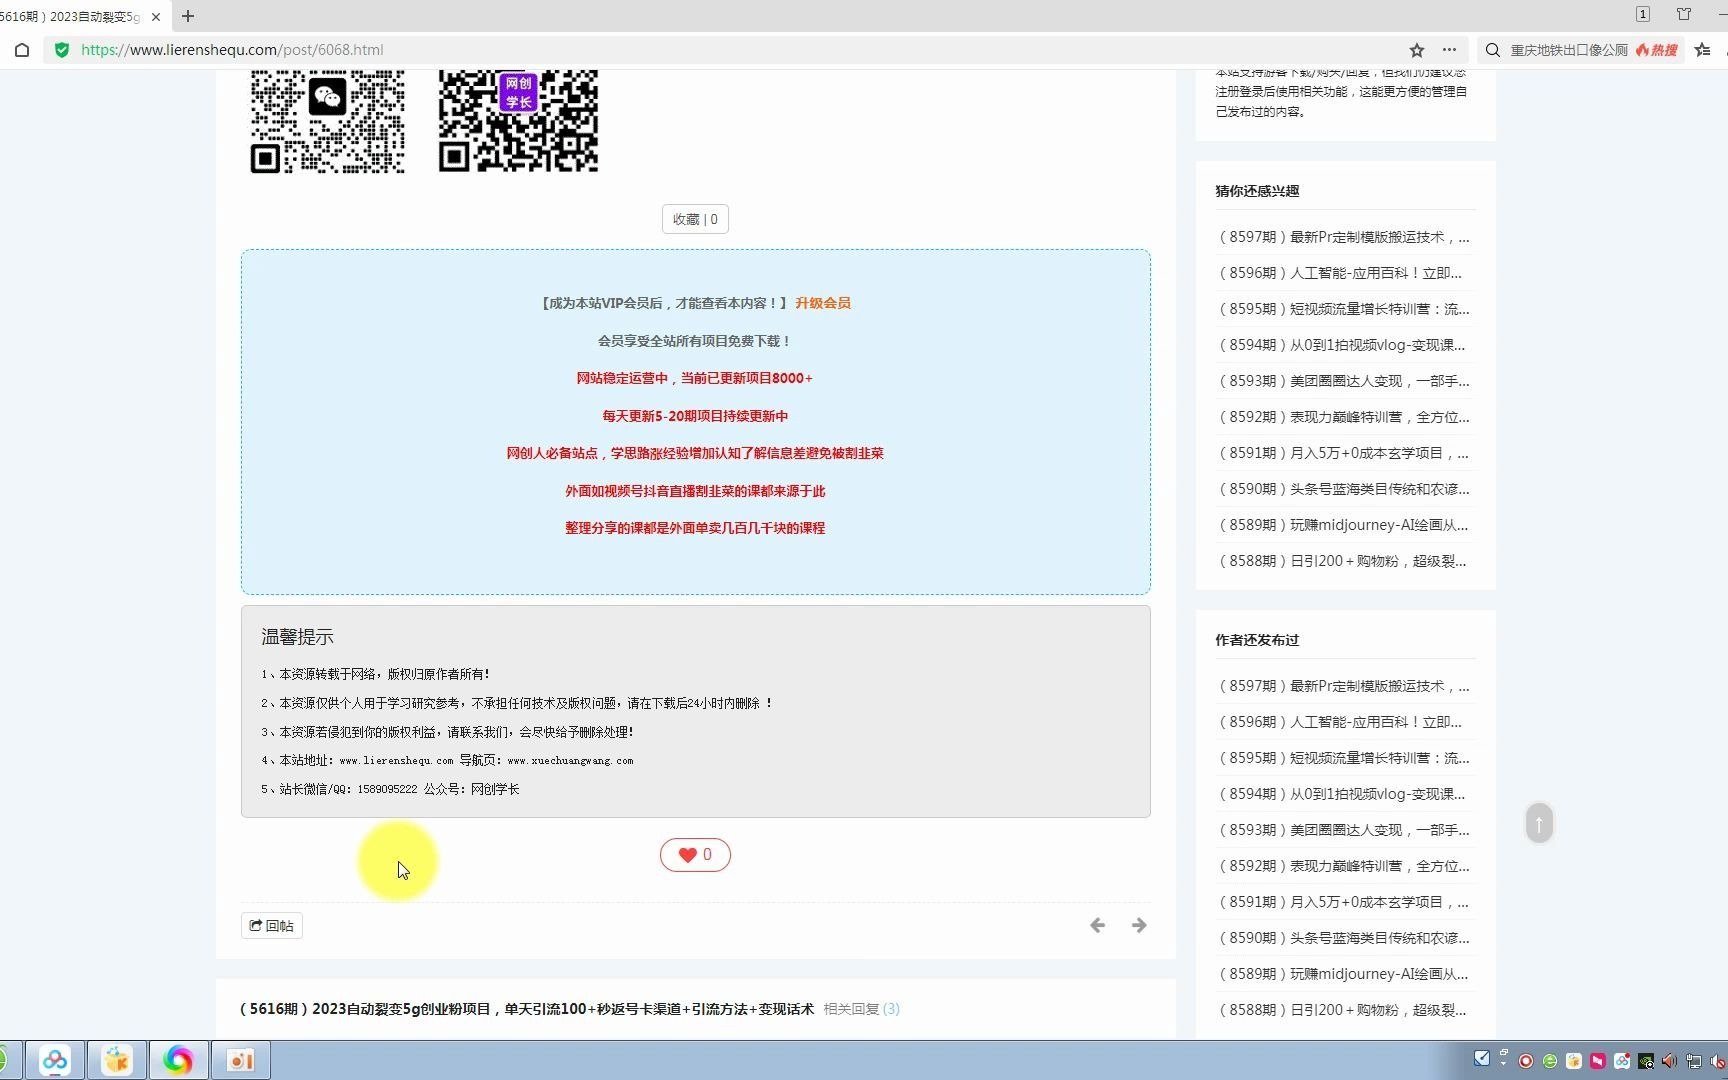Open 8593期 美团圈圈 in 作者还发布过
This screenshot has height=1080, width=1728.
[x=1344, y=830]
